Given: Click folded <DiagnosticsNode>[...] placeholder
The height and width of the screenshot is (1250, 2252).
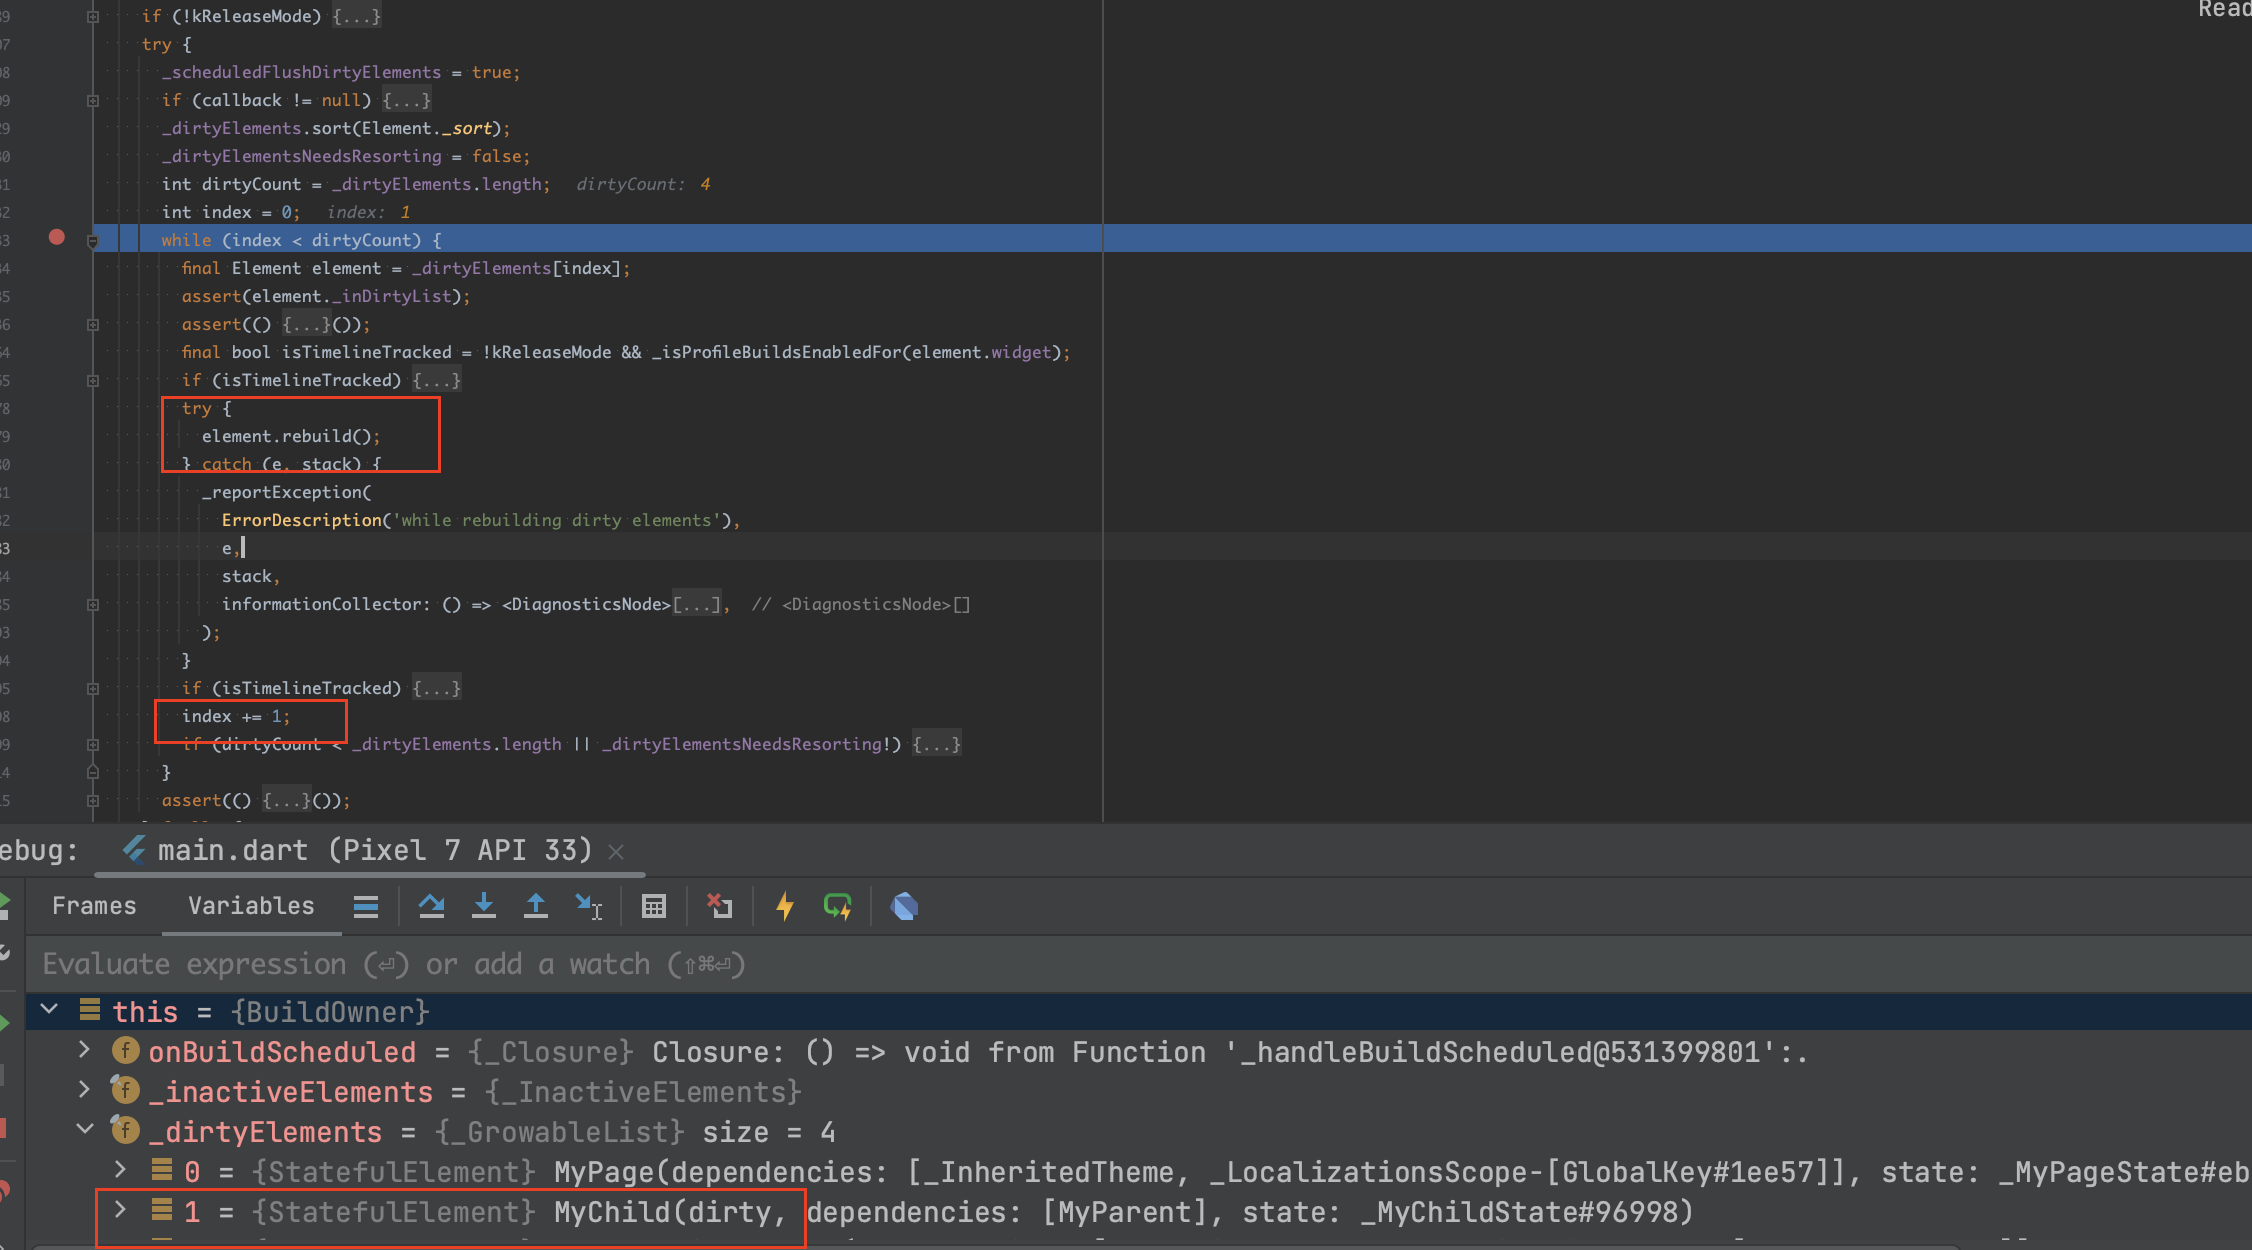Looking at the screenshot, I should click(x=696, y=604).
